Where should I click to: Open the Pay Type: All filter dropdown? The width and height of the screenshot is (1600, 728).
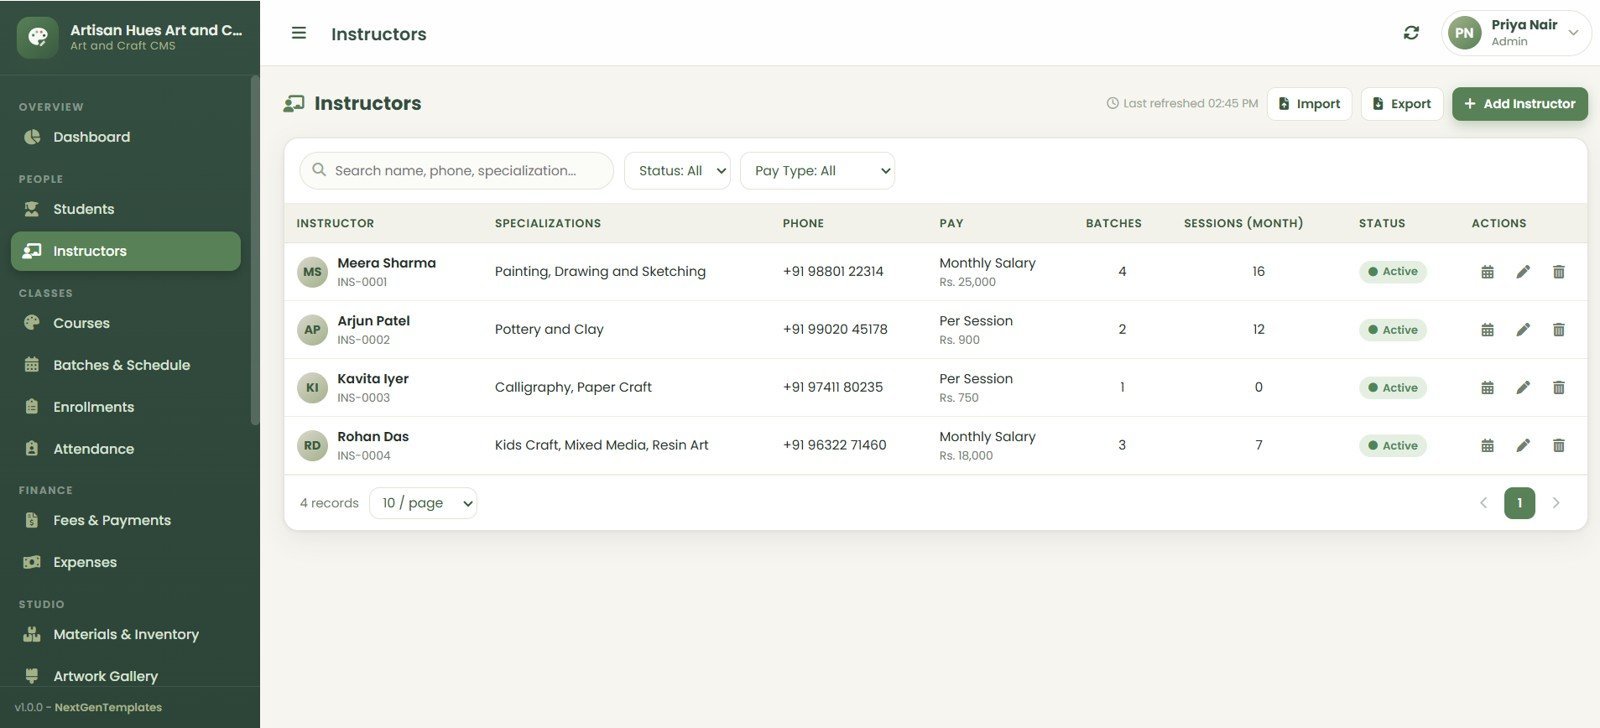(817, 171)
